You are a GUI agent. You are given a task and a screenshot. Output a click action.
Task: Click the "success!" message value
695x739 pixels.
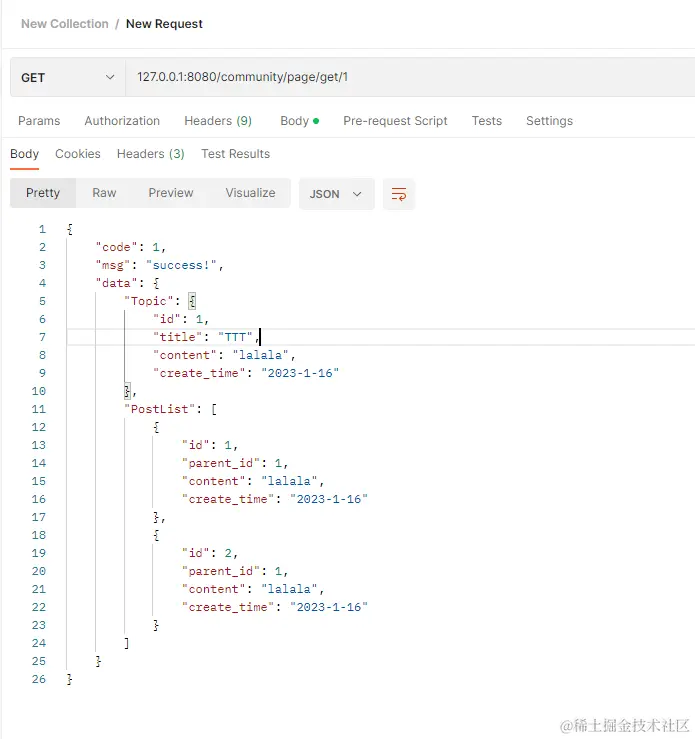(x=181, y=265)
